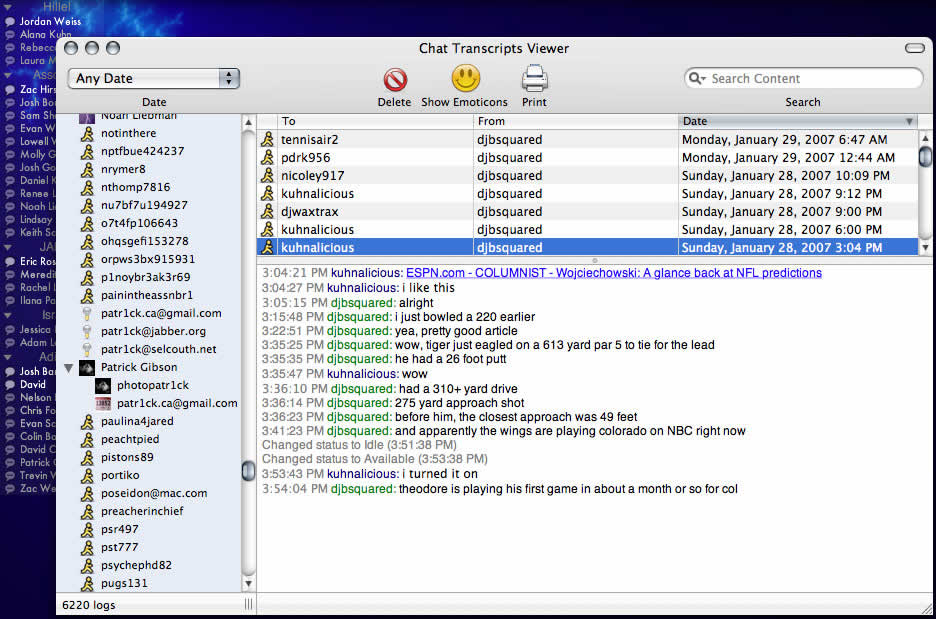Screen dimensions: 936x619
Task: Toggle the Show Emoticons smiley icon
Action: 465,78
